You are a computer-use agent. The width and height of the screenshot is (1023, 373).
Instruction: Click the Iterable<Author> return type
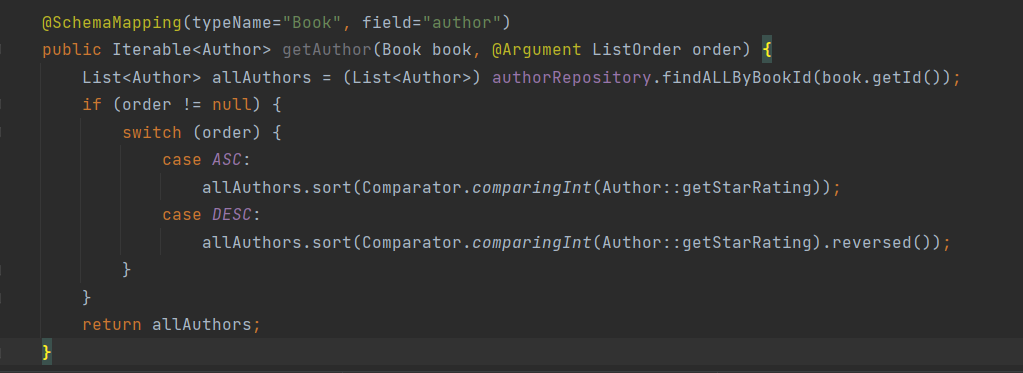coord(192,50)
